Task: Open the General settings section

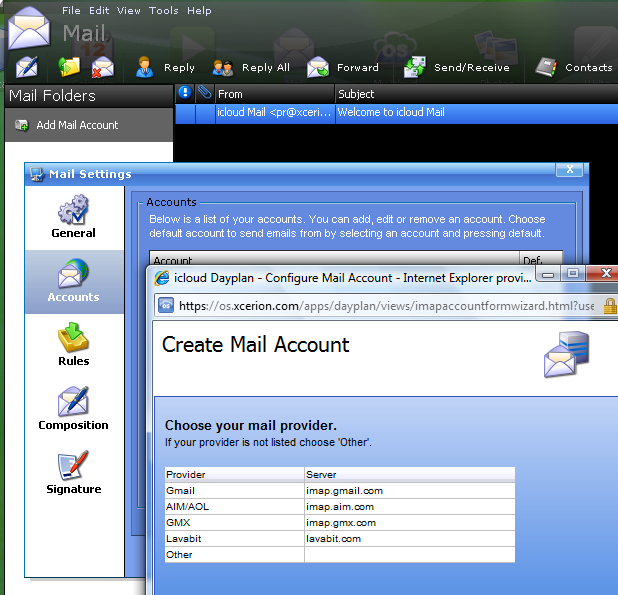Action: pos(73,217)
